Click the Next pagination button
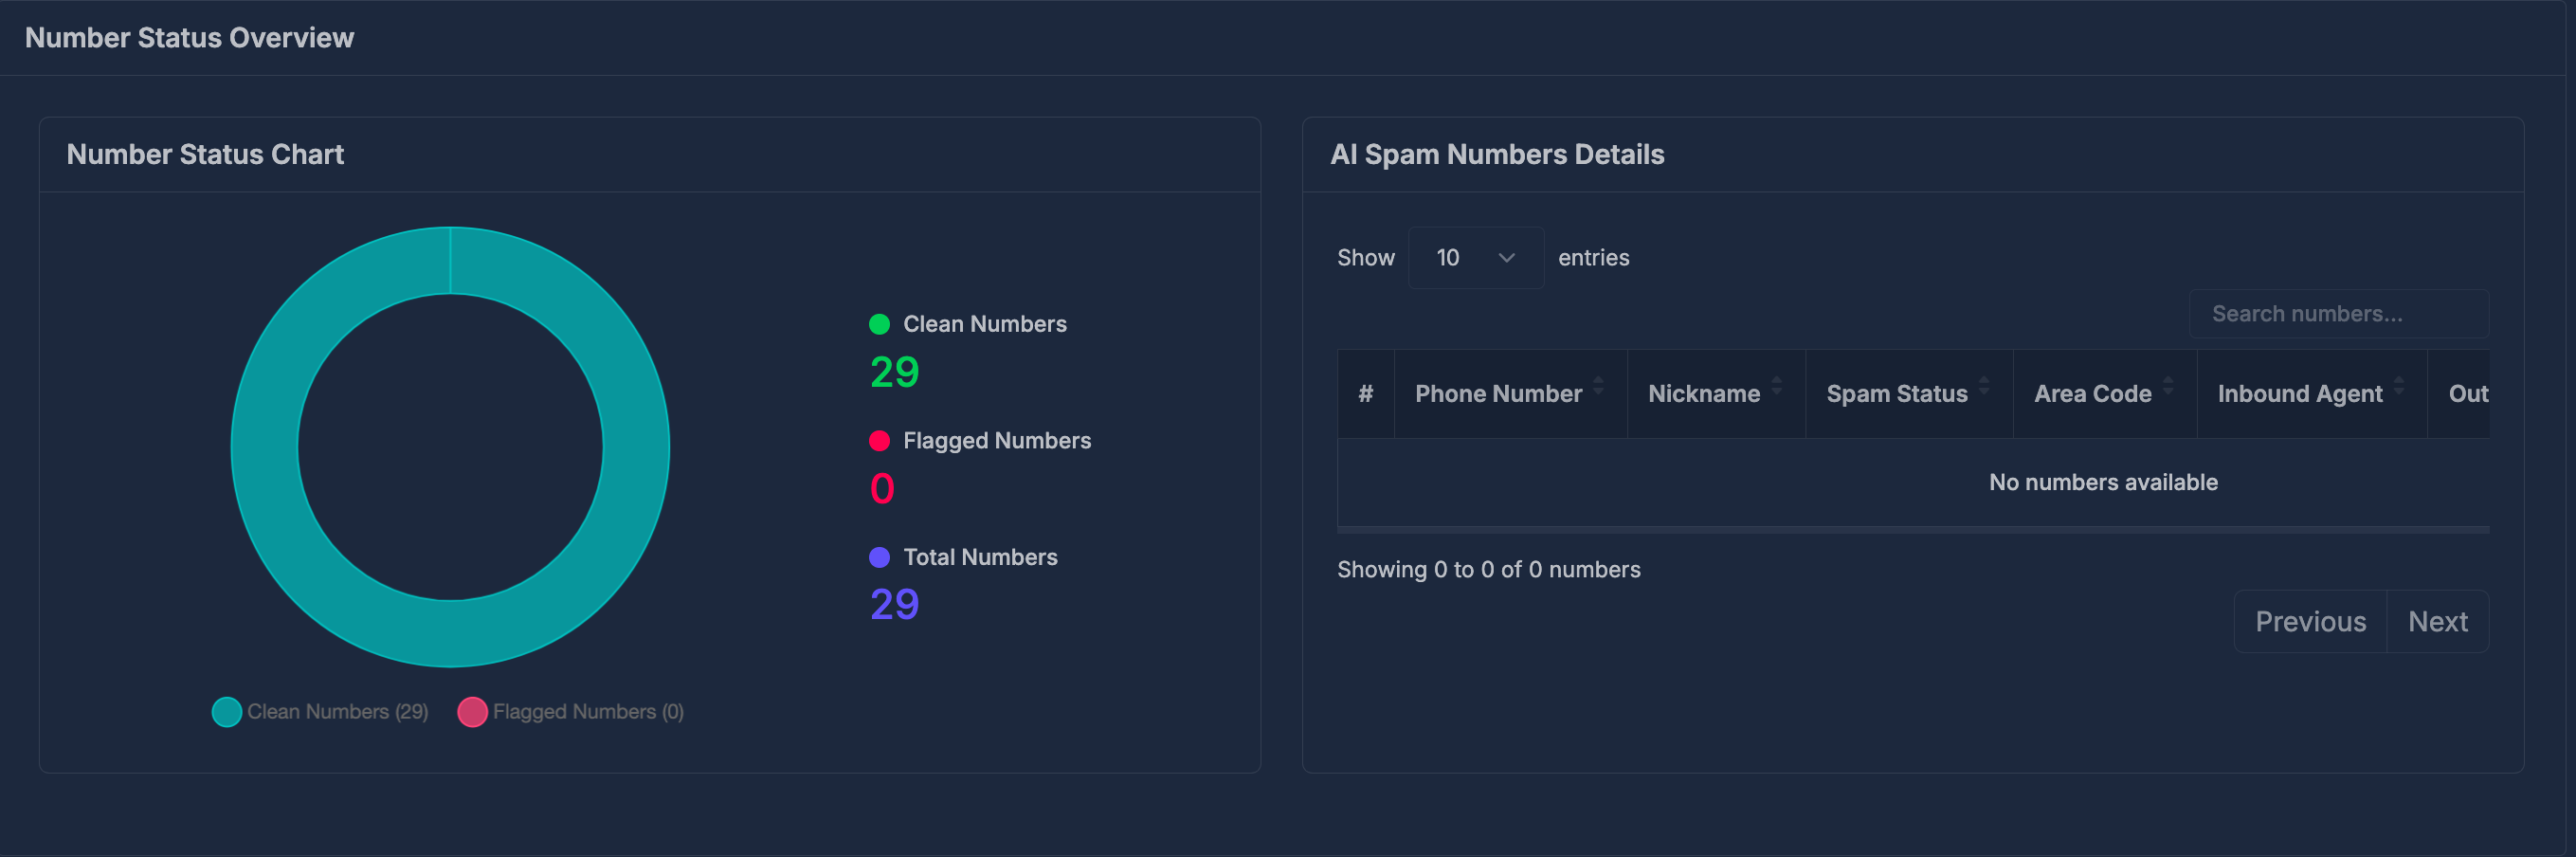The width and height of the screenshot is (2576, 857). (x=2438, y=620)
